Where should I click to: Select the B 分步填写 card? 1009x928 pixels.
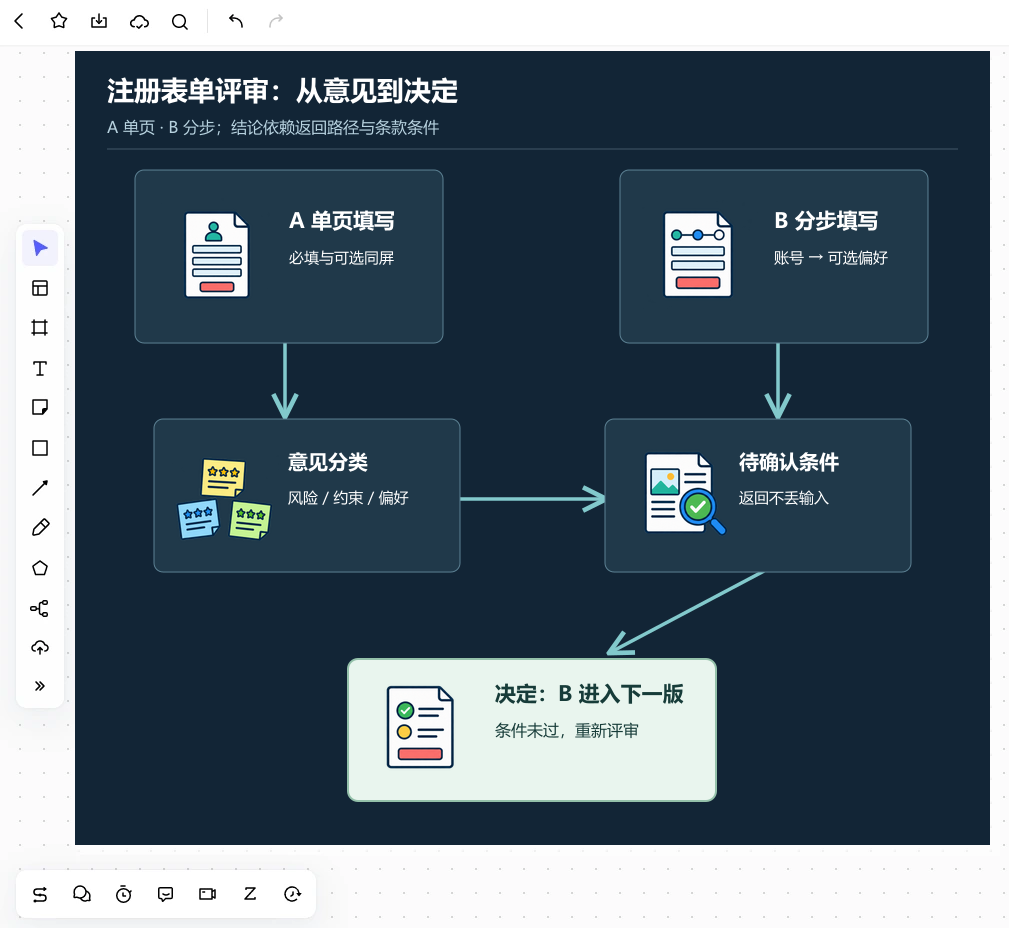pos(773,256)
